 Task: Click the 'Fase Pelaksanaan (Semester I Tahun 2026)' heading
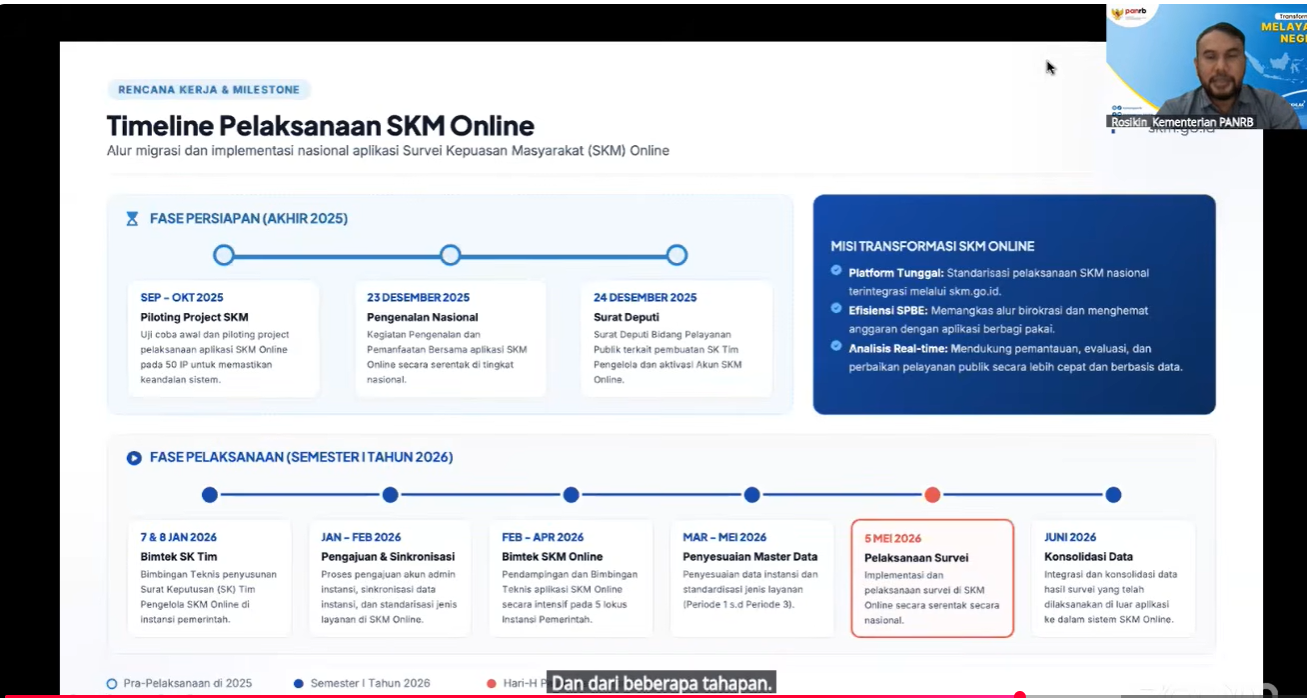[x=301, y=457]
